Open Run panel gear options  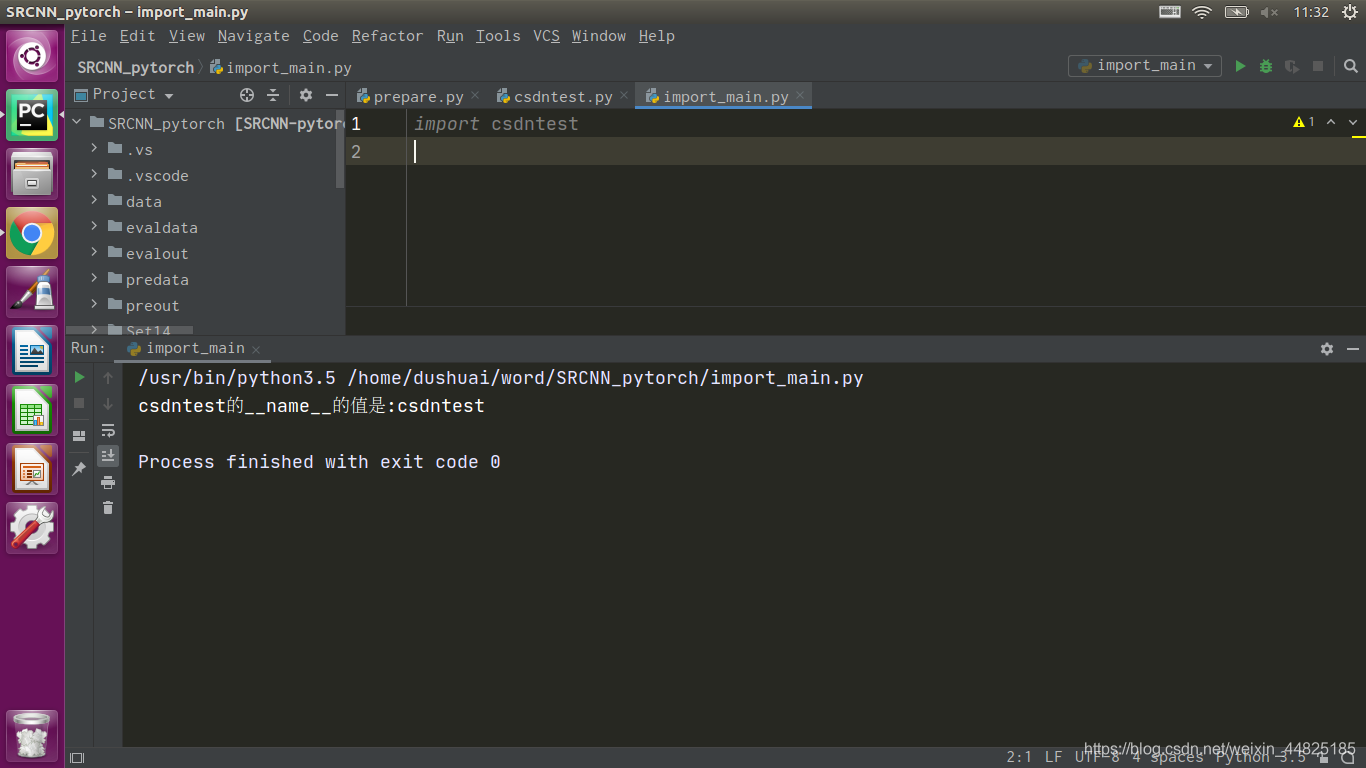[1327, 349]
